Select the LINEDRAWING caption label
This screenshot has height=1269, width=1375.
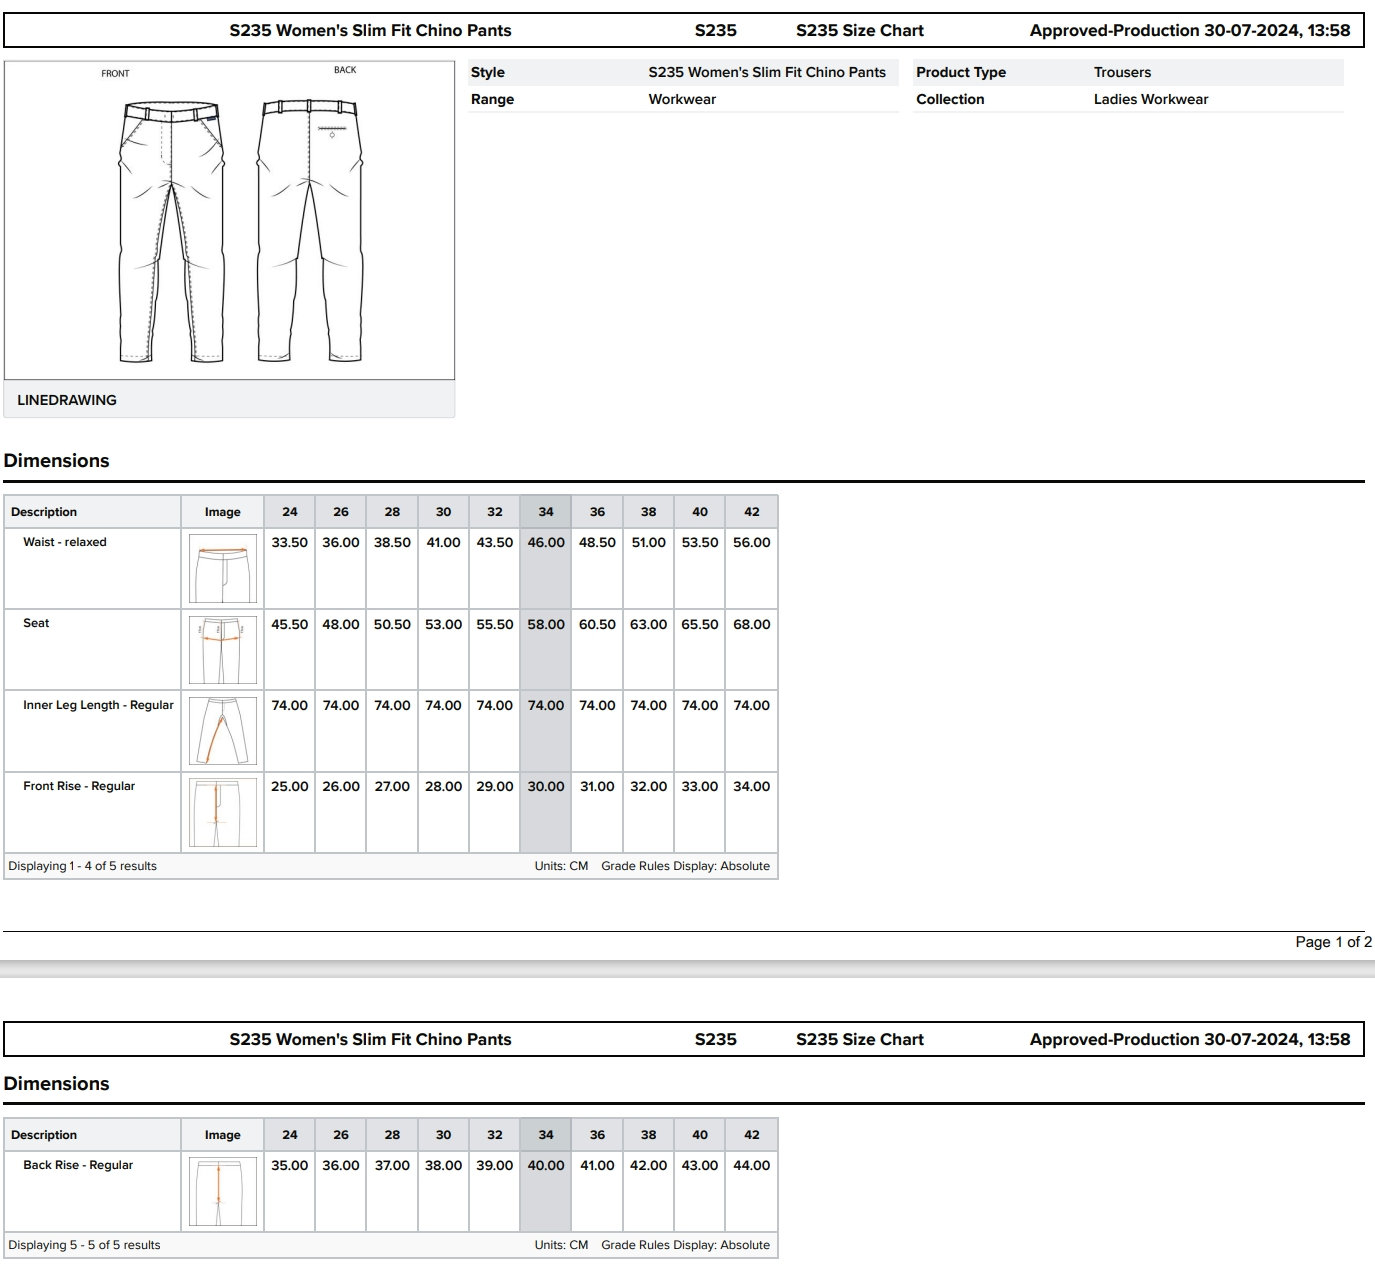67,400
